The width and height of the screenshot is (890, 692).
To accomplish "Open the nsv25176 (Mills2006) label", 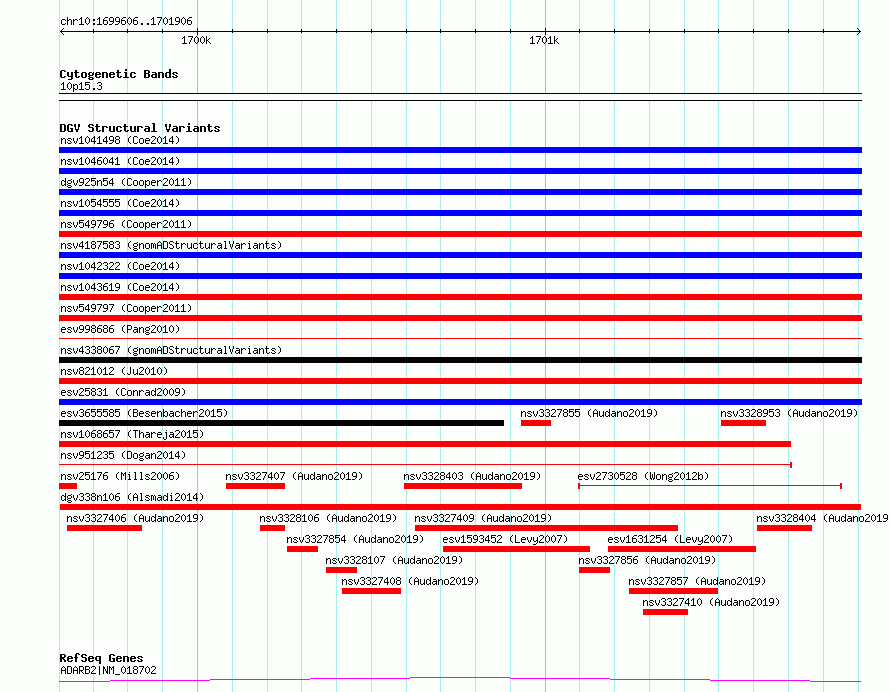I will 120,476.
